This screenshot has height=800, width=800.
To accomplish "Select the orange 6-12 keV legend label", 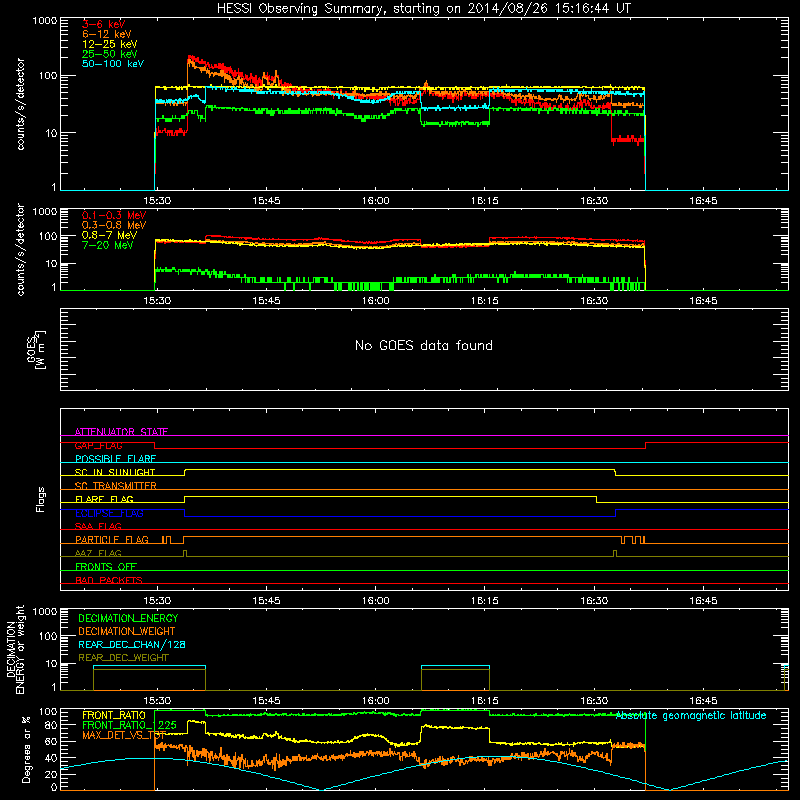I will 107,34.
